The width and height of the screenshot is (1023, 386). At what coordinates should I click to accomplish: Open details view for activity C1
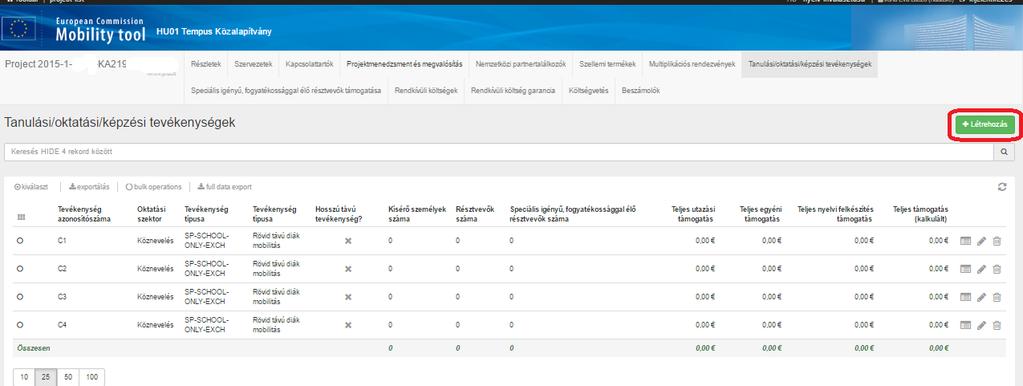(x=966, y=241)
